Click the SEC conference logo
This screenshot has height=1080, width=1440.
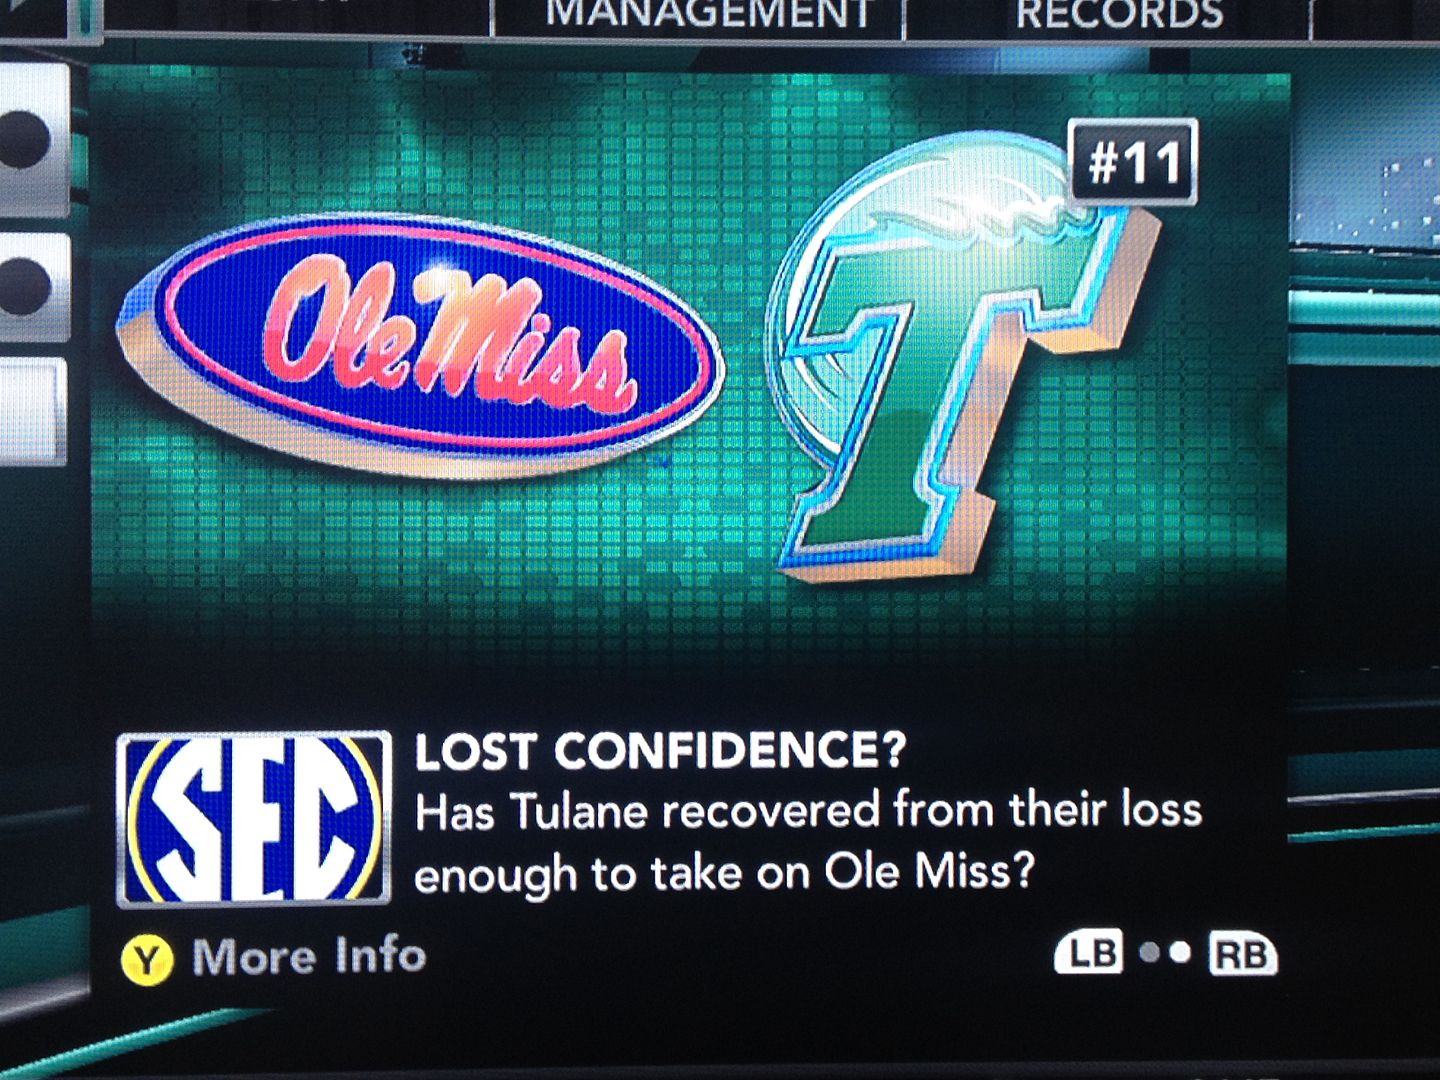pyautogui.click(x=253, y=819)
